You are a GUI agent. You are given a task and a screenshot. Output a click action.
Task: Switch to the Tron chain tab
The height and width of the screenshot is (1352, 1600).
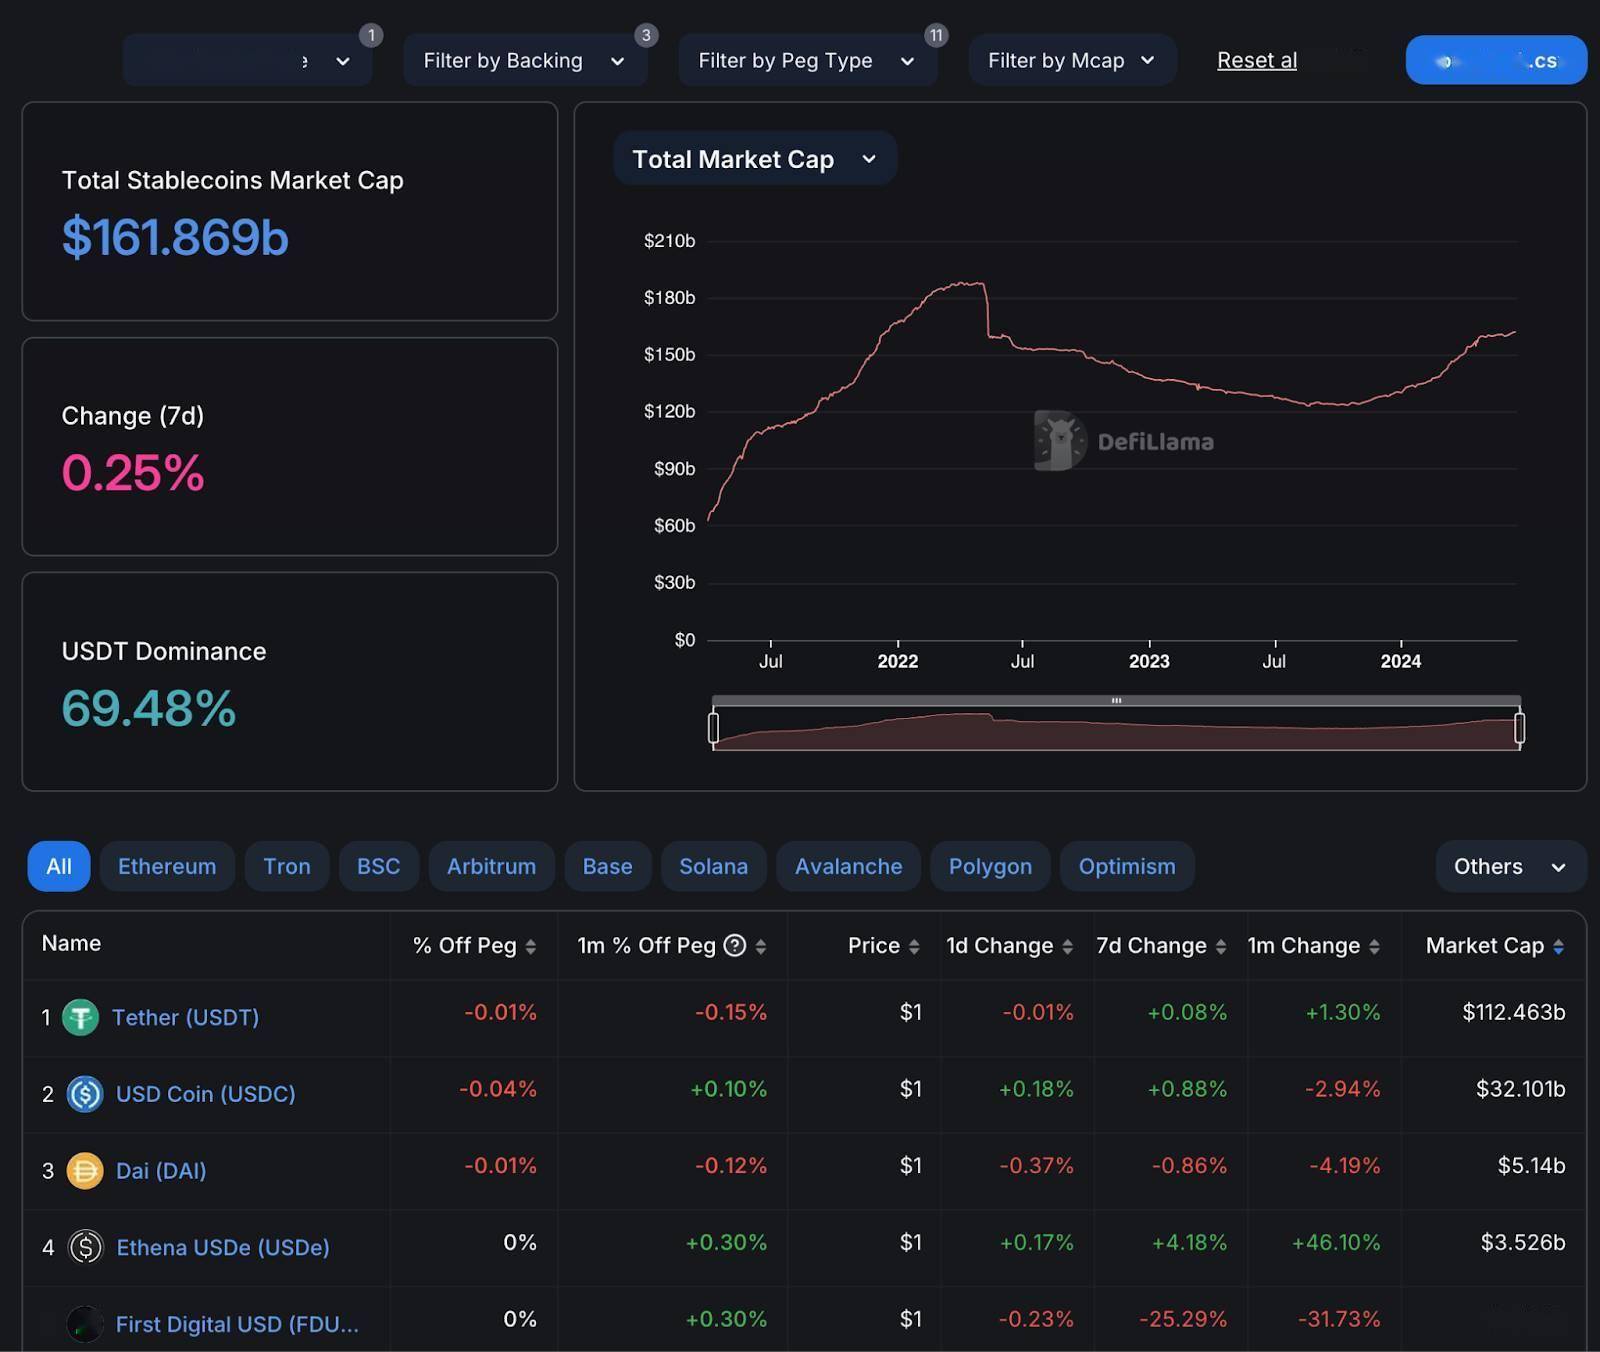pyautogui.click(x=287, y=866)
